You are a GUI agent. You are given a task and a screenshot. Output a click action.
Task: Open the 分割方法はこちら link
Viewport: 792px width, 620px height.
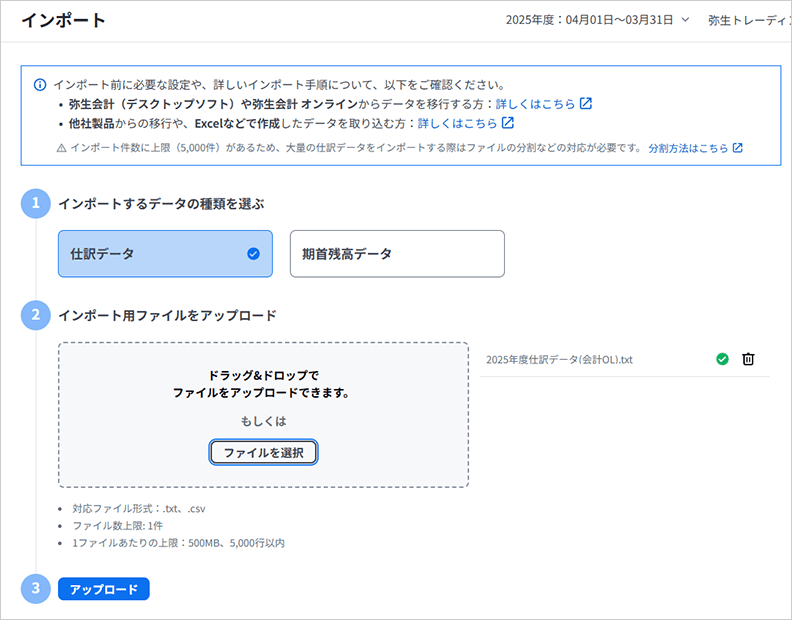[687, 148]
